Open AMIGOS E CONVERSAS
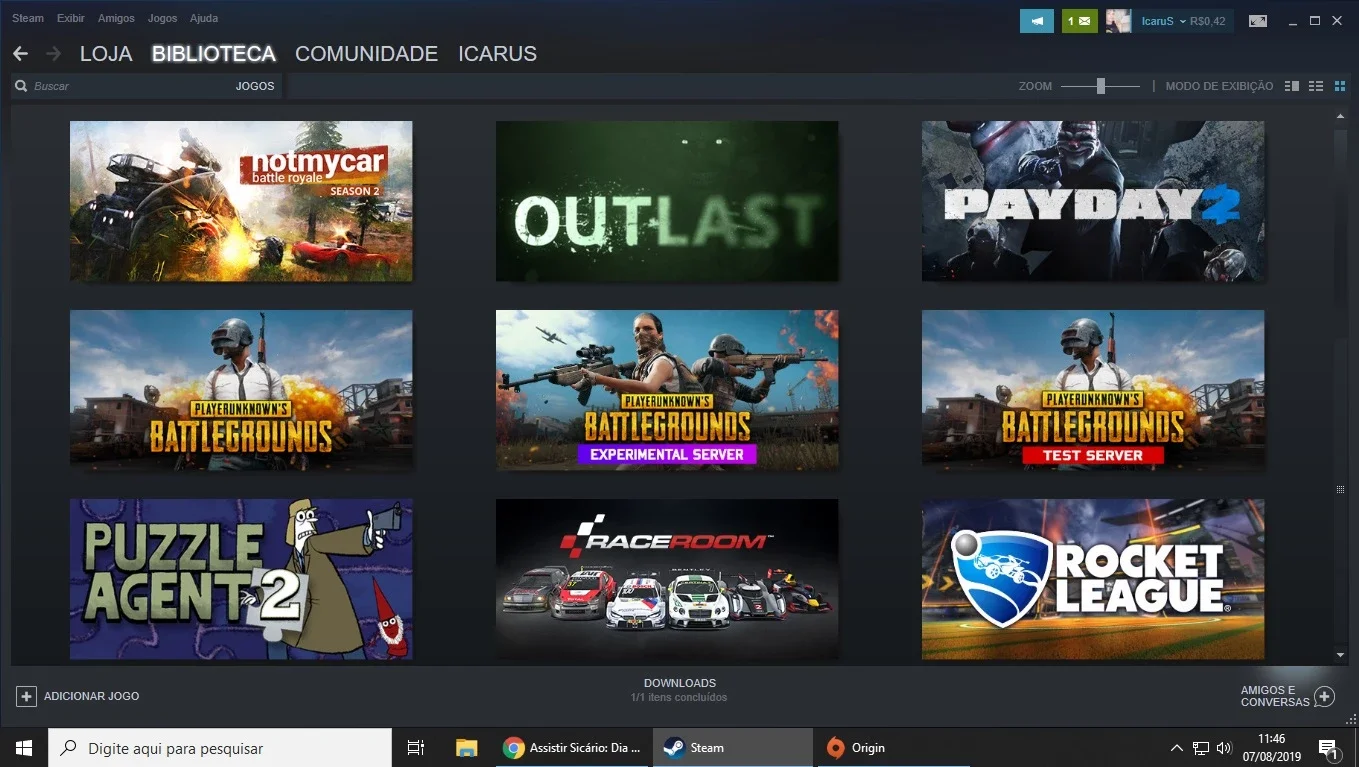The width and height of the screenshot is (1359, 767). 1288,696
